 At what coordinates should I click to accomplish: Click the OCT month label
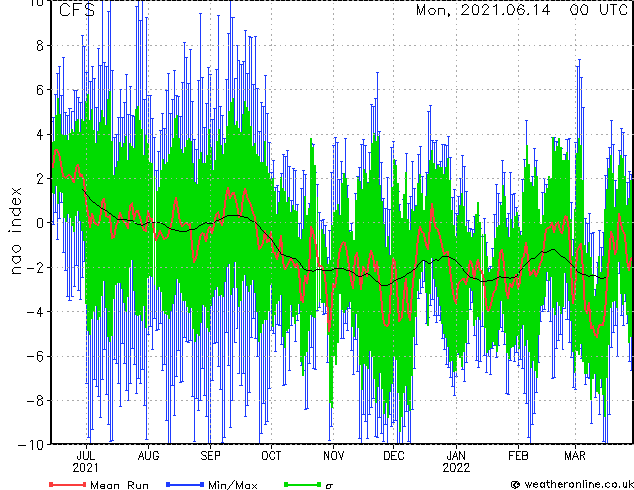(x=271, y=456)
